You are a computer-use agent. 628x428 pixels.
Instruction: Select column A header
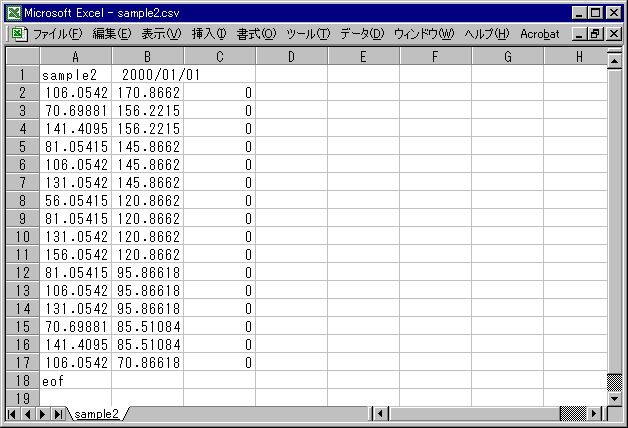coord(75,56)
